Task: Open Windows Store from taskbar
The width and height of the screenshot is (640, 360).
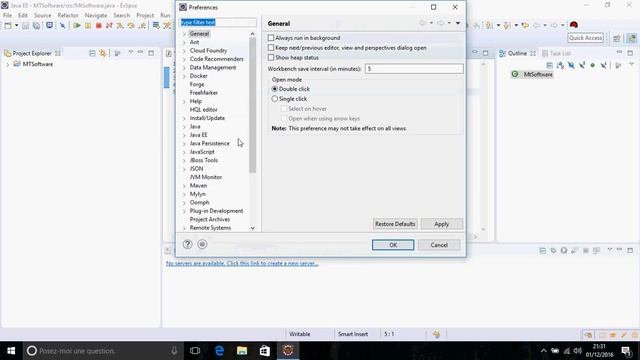Action: coord(264,351)
